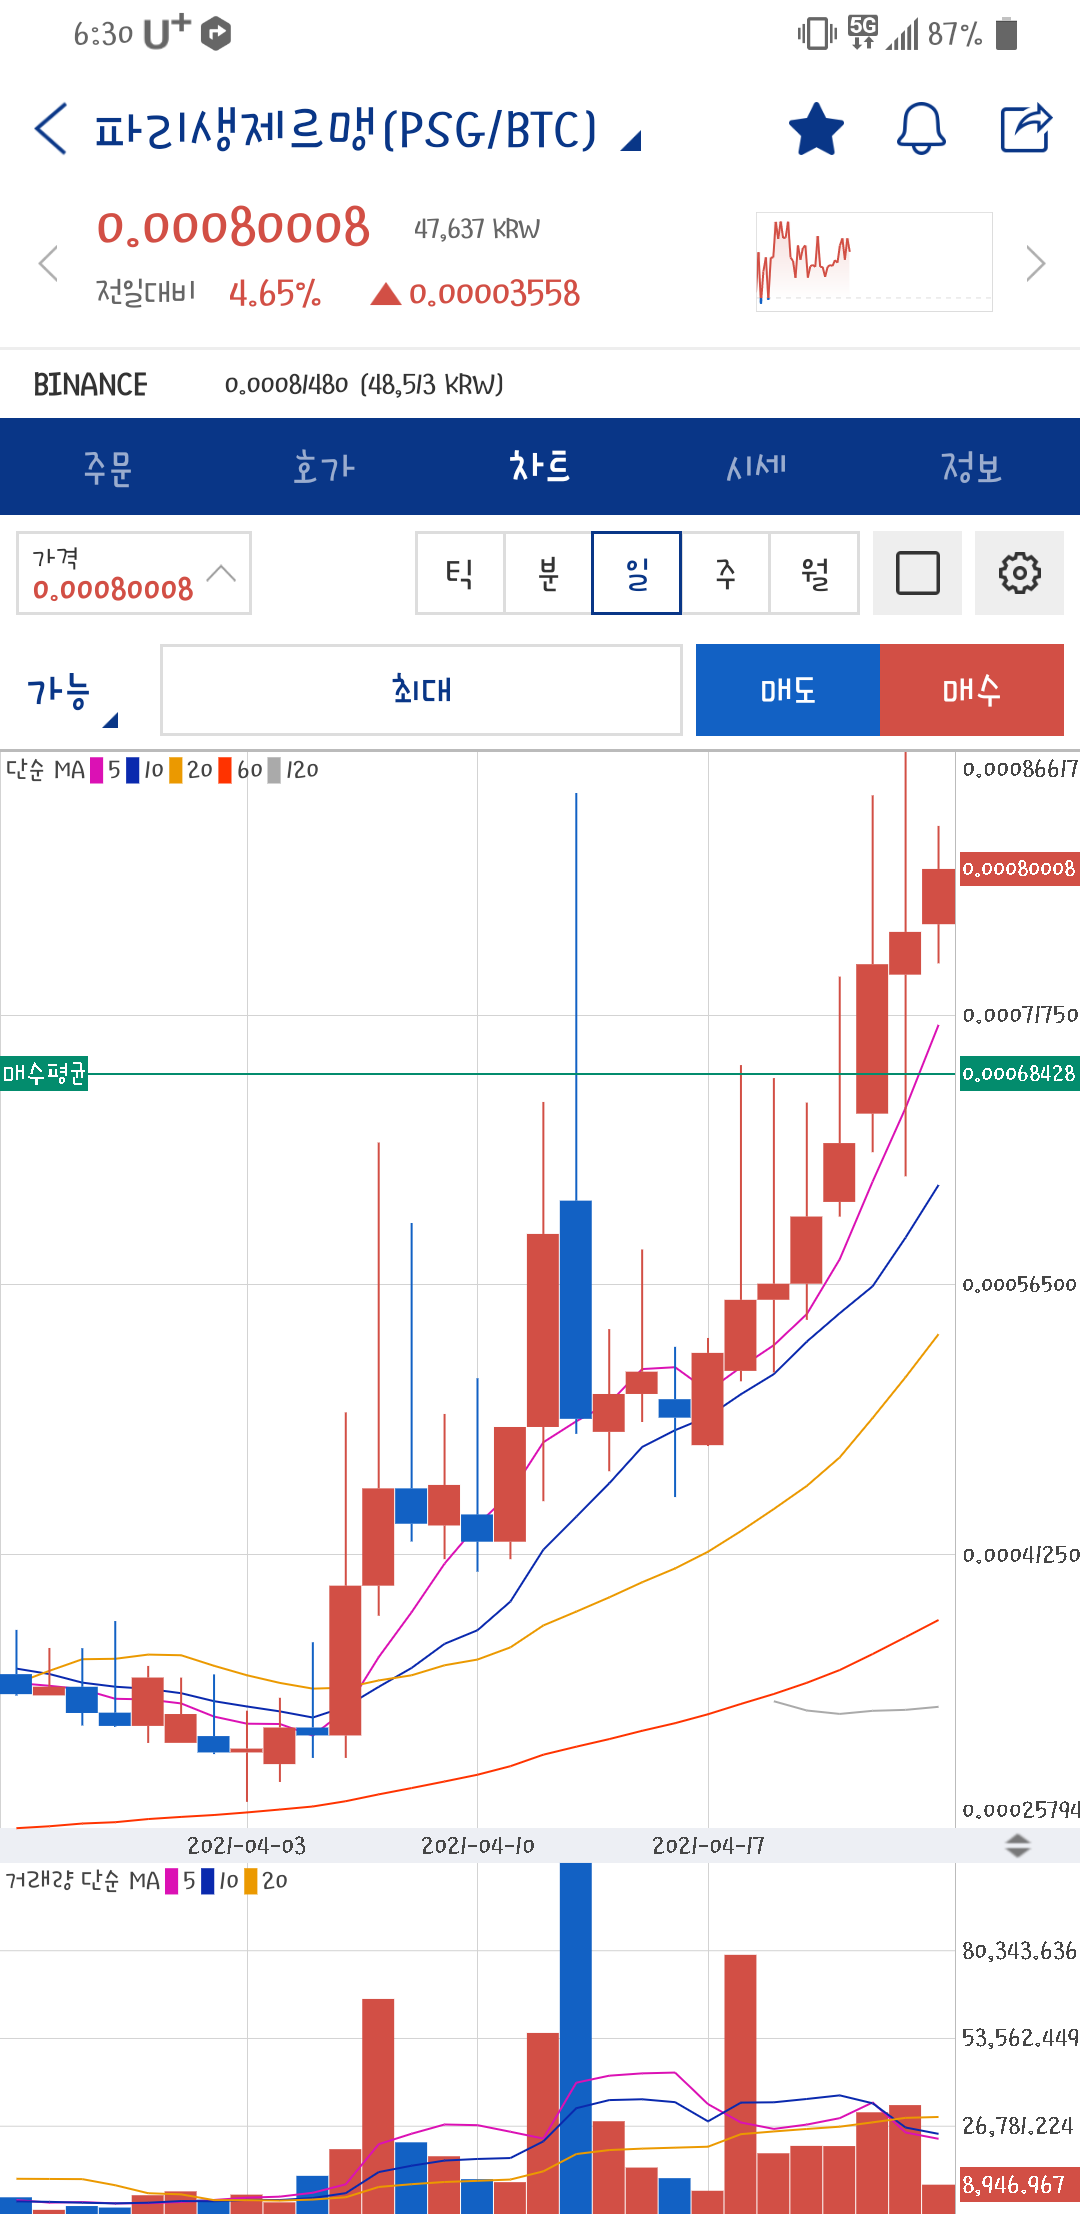Tap the blue 매도 sell button
The image size is (1080, 2214).
788,690
